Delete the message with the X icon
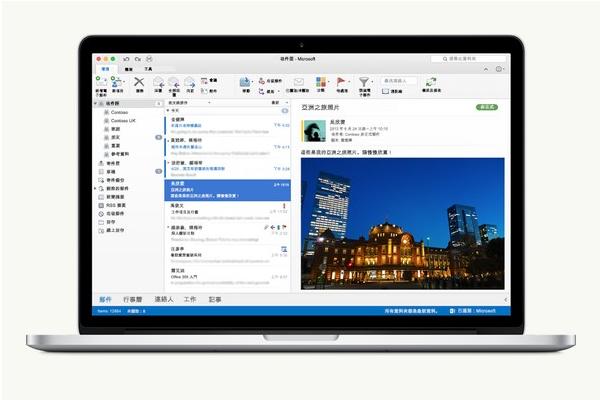Screen dimensions: 600x400 tap(139, 81)
